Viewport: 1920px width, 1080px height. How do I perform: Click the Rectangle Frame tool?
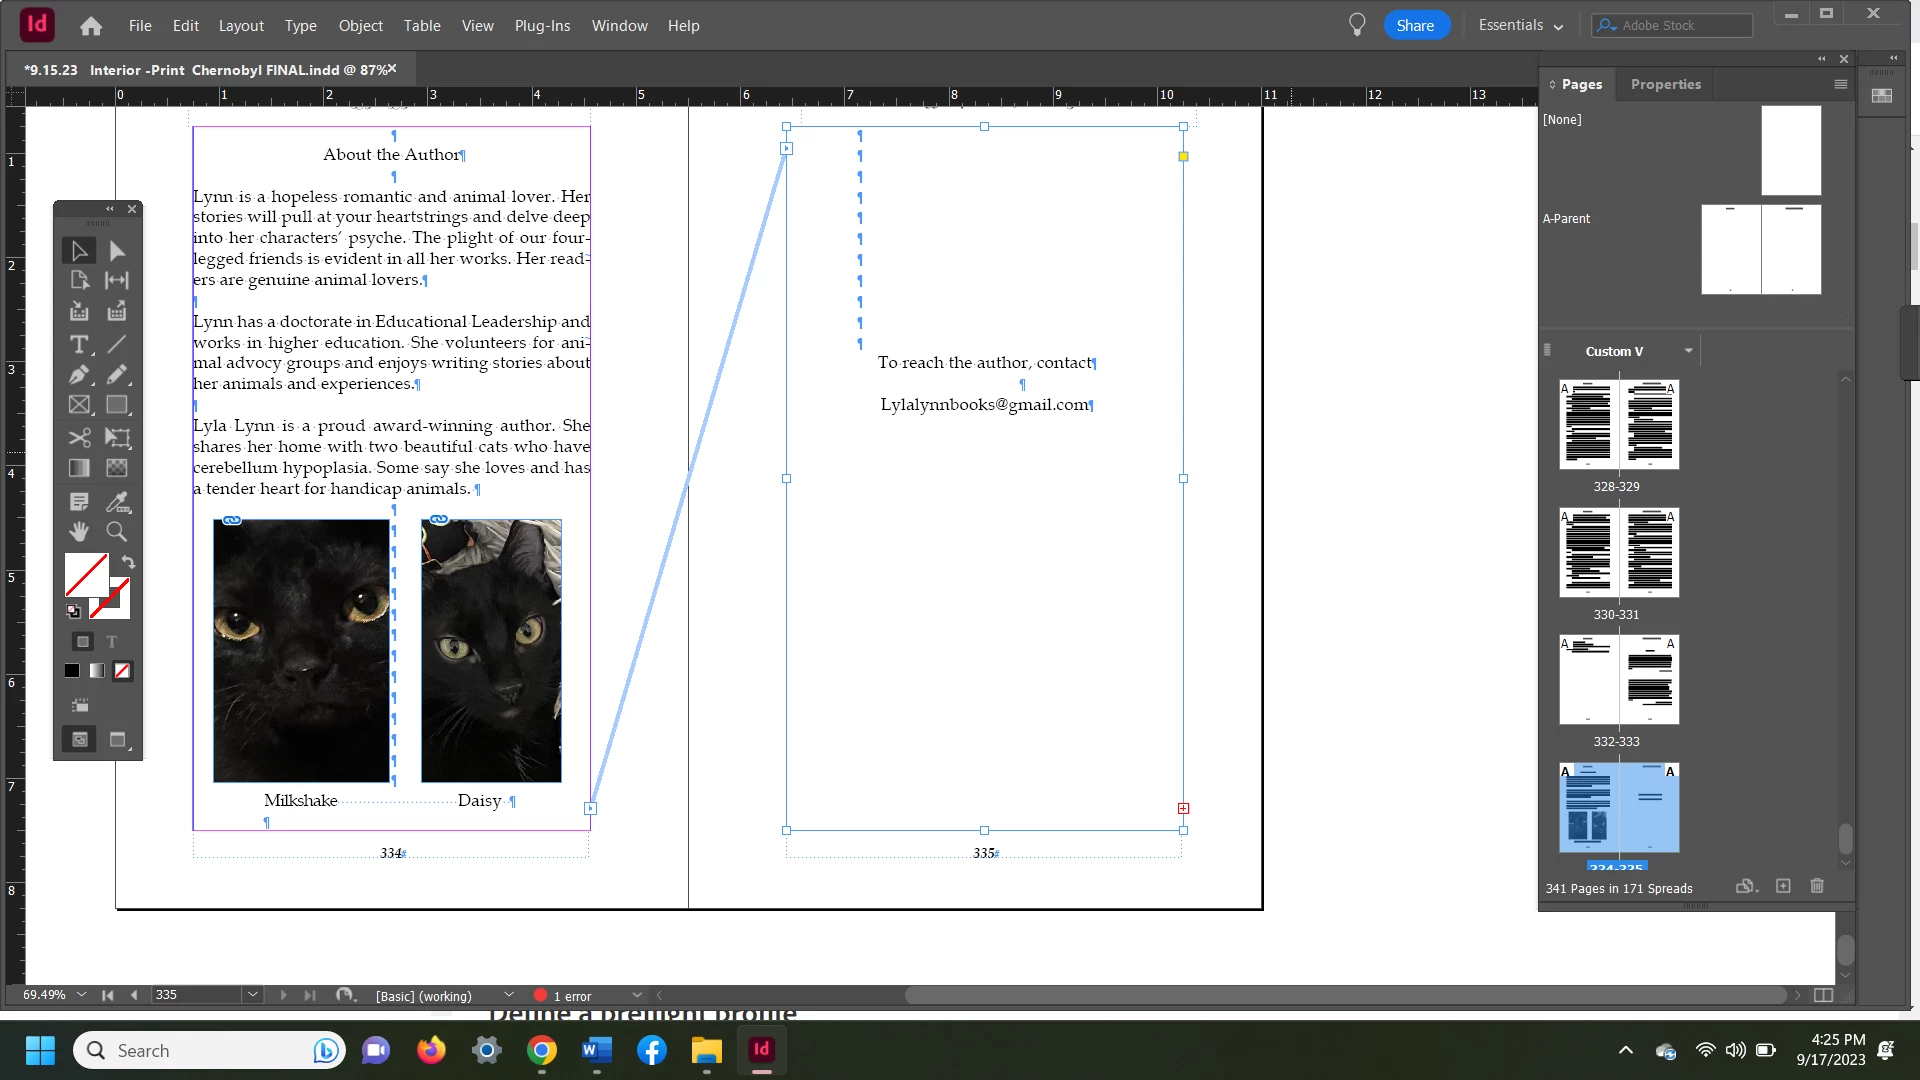pos(79,405)
